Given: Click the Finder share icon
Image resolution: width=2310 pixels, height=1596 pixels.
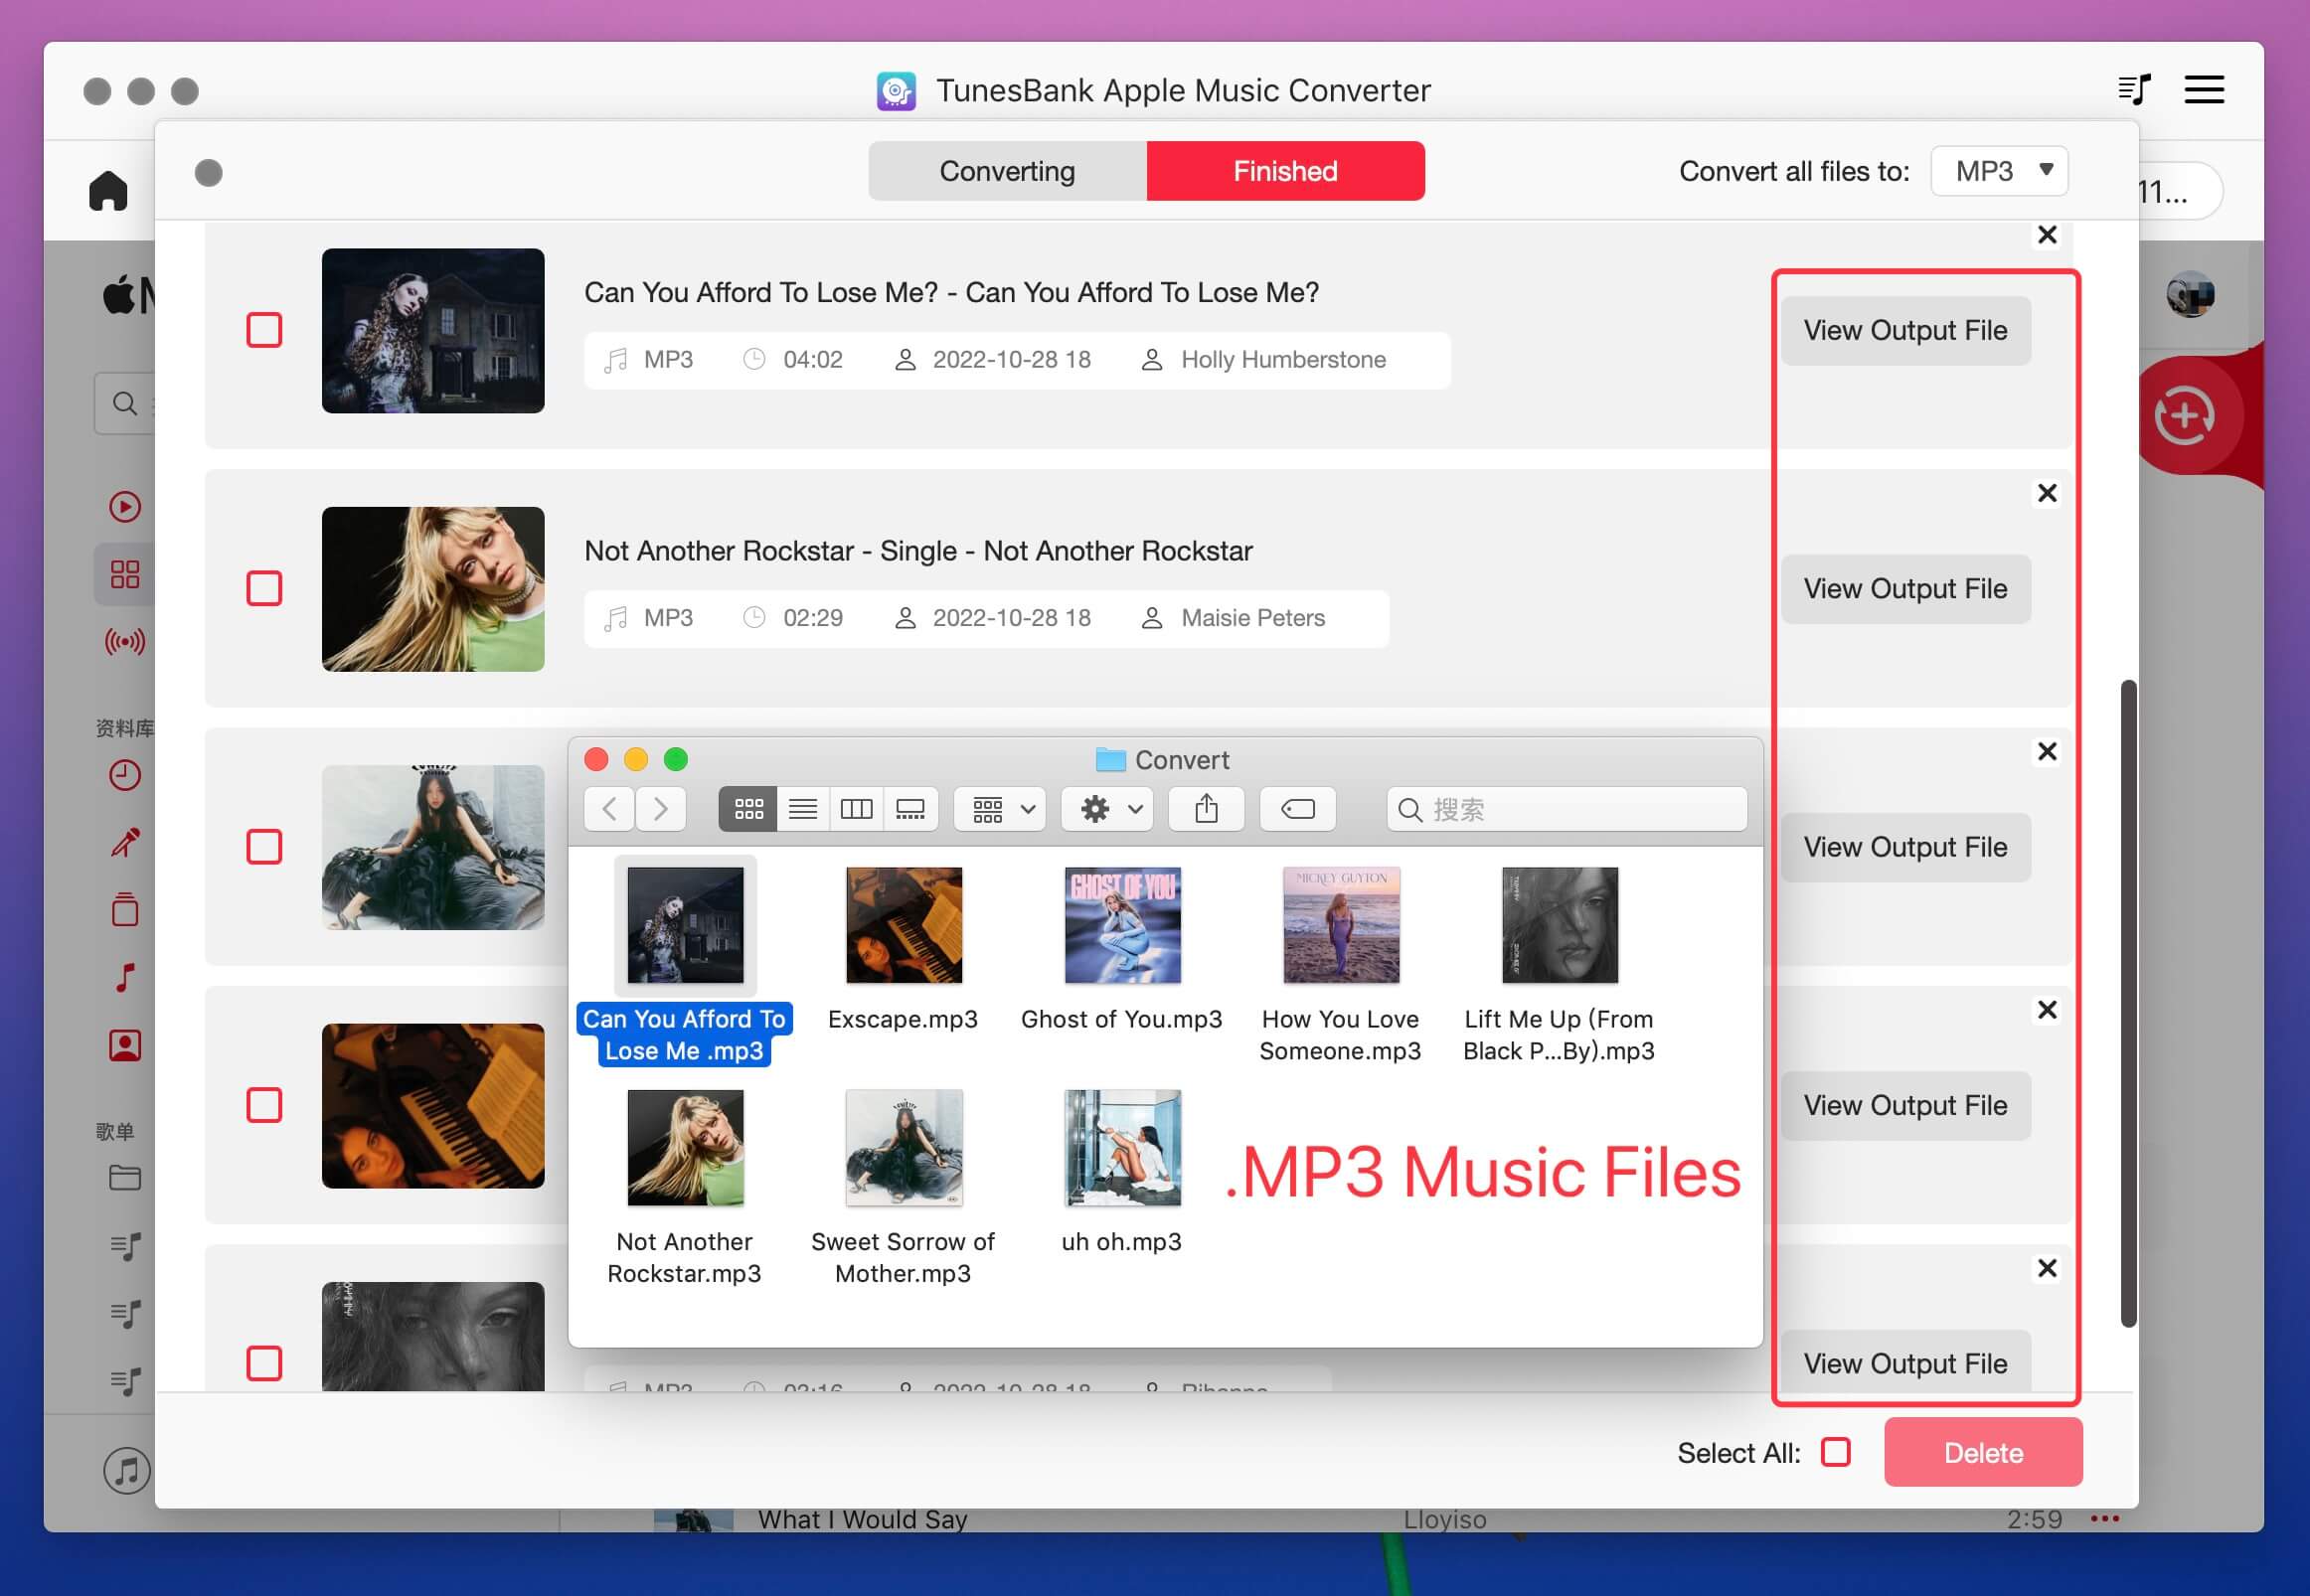Looking at the screenshot, I should point(1207,809).
